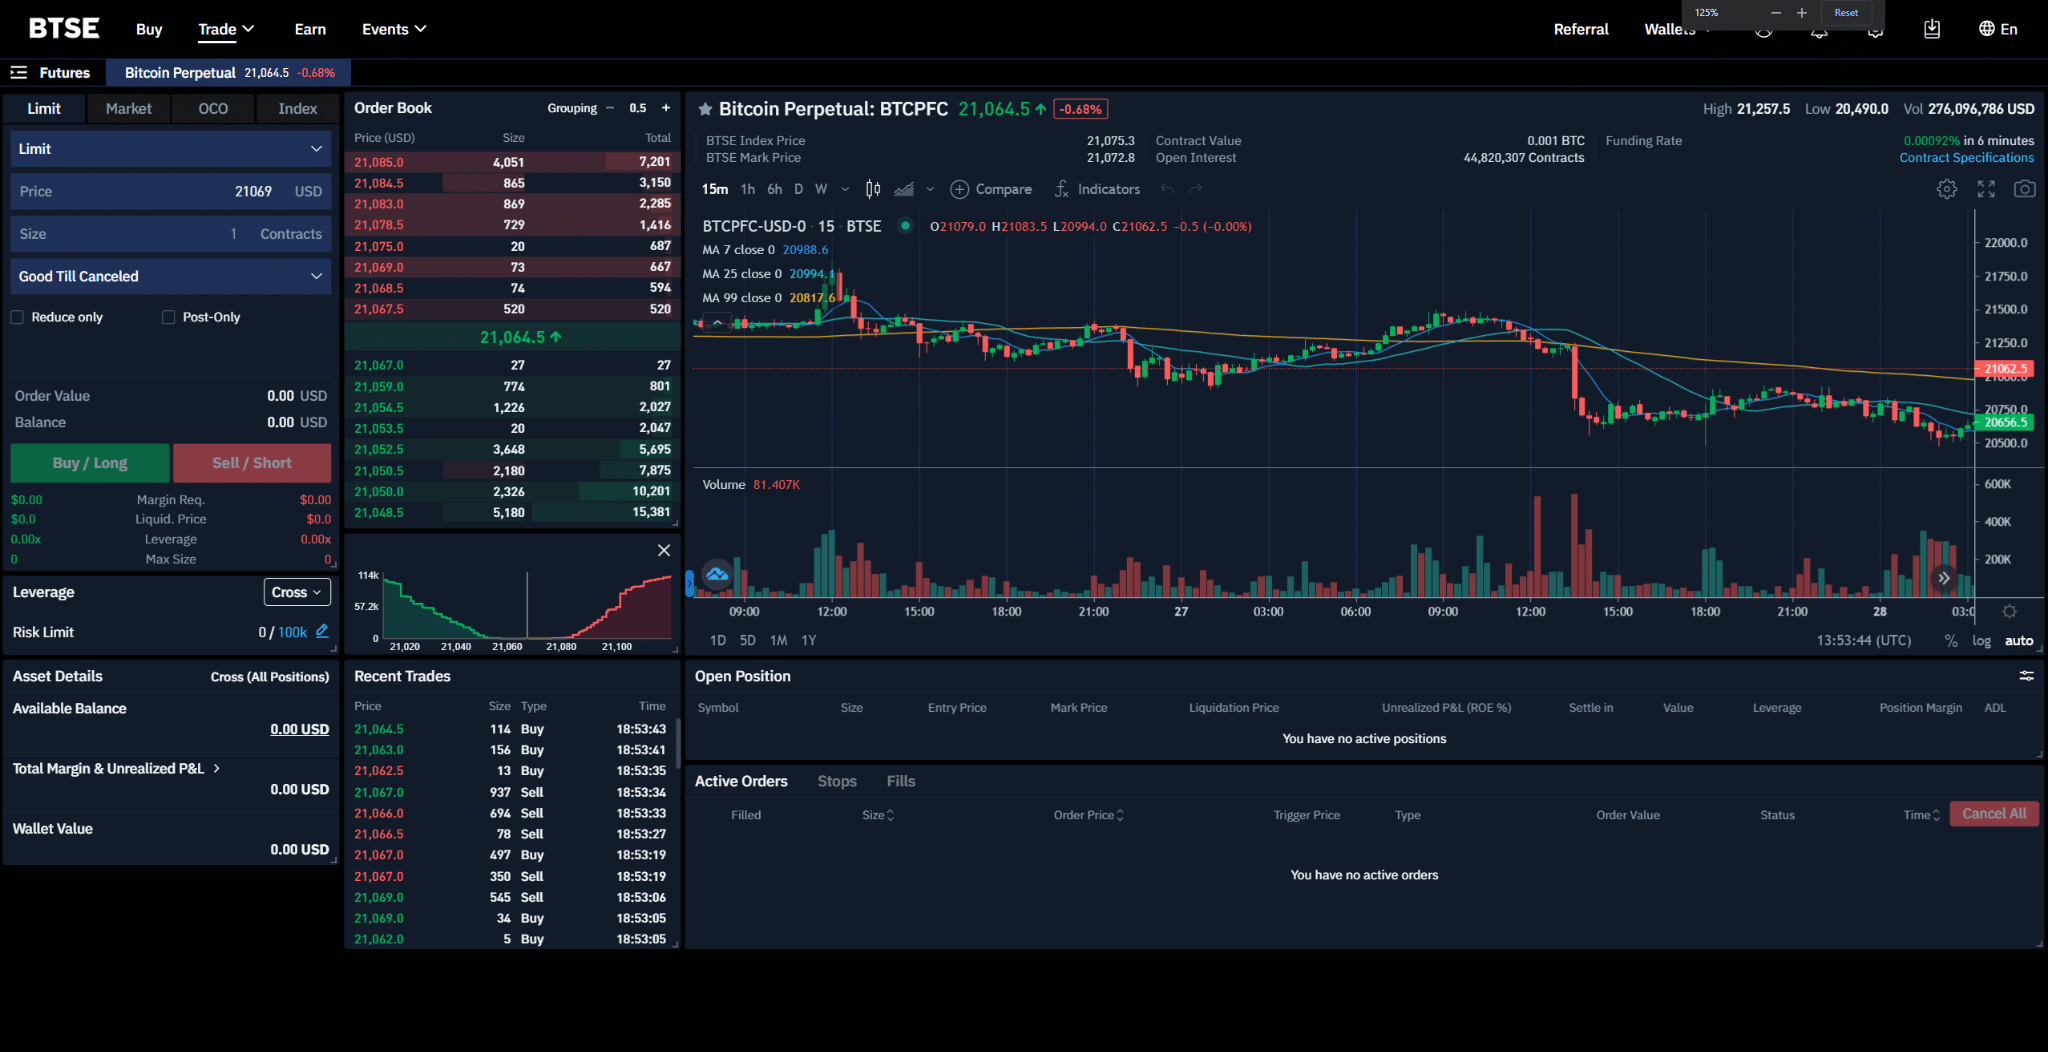Open the time axis settings gear
Viewport: 2048px width, 1052px height.
2009,611
